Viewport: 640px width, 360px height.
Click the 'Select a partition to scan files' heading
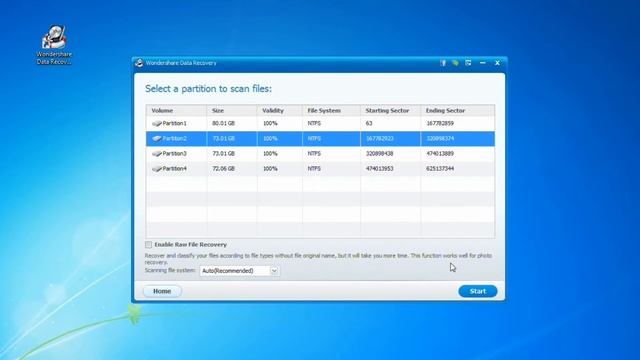(208, 89)
